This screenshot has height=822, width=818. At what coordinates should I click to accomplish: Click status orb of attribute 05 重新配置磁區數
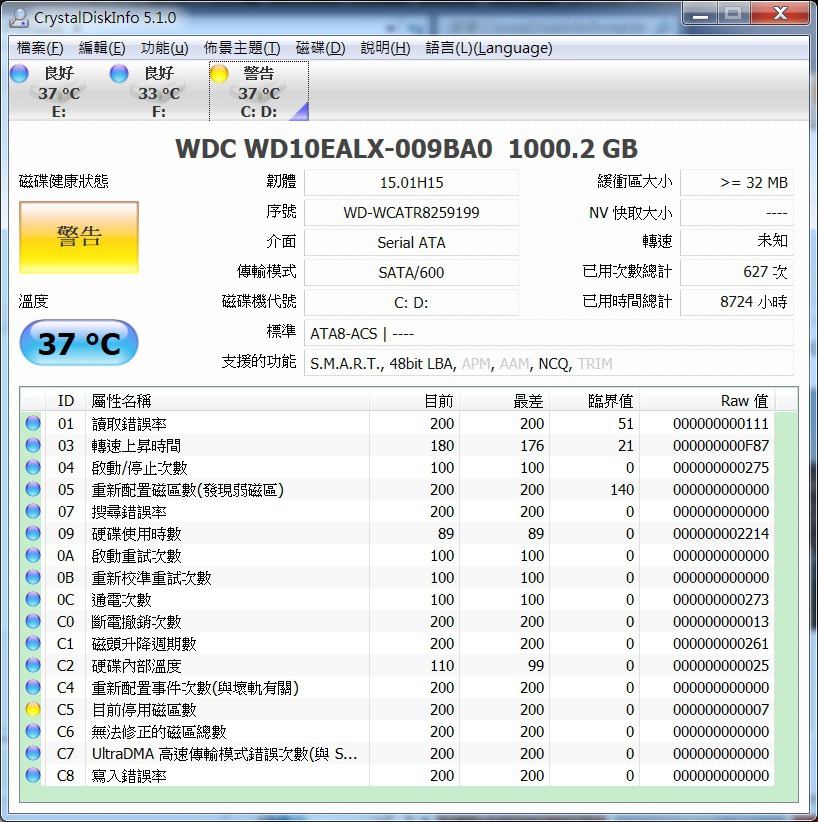[33, 489]
